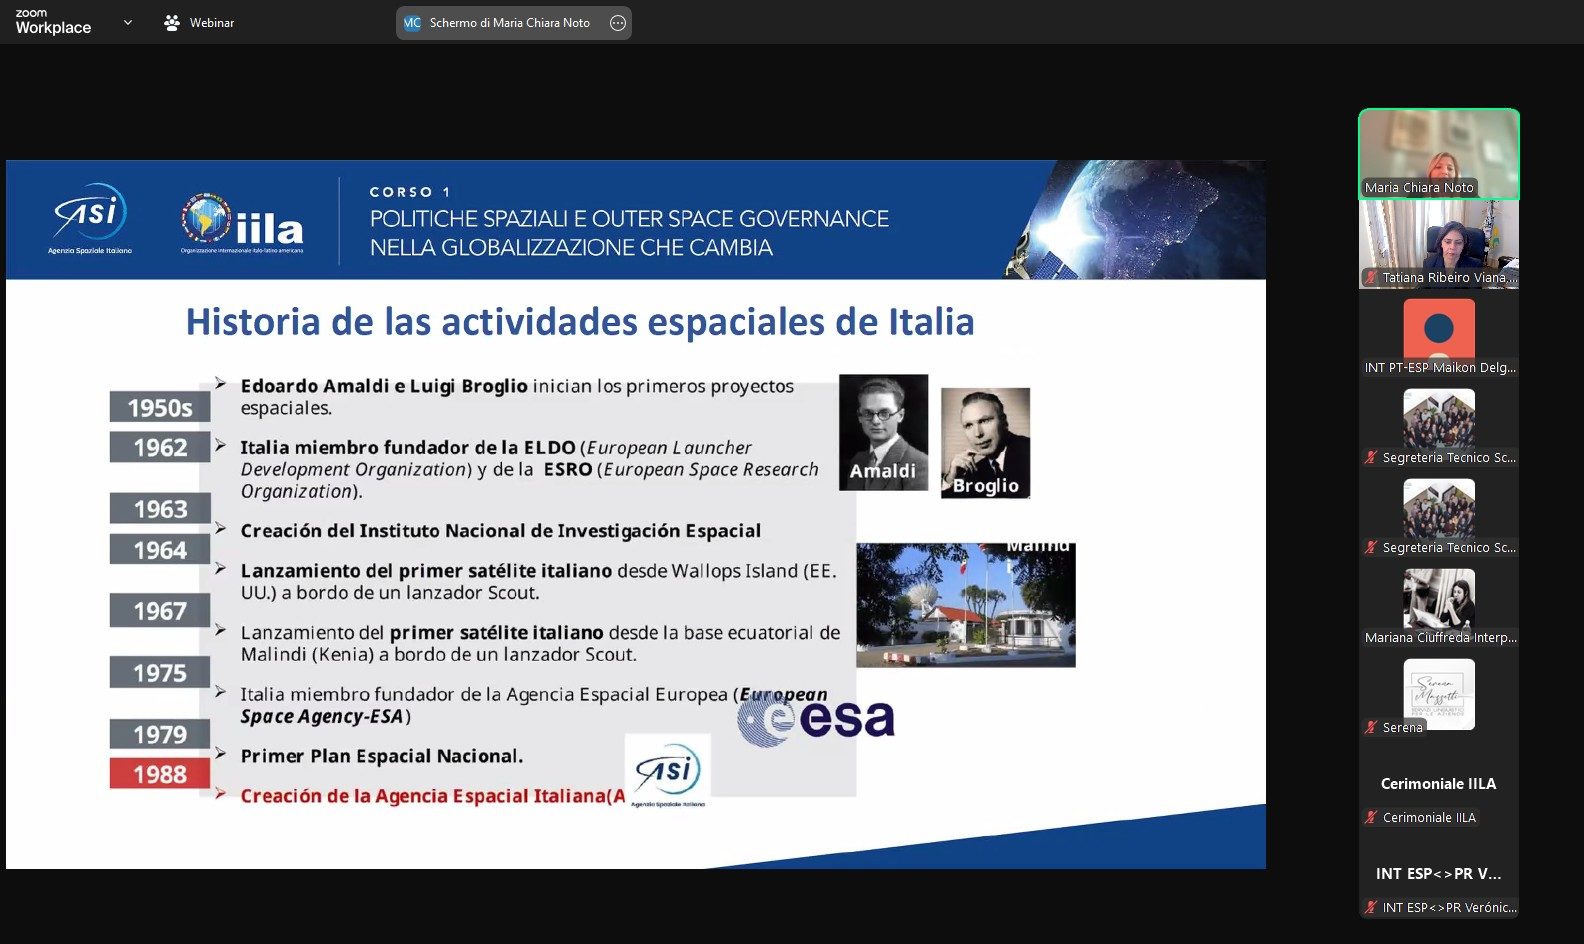Click the Zoom Workplace logo

point(53,22)
